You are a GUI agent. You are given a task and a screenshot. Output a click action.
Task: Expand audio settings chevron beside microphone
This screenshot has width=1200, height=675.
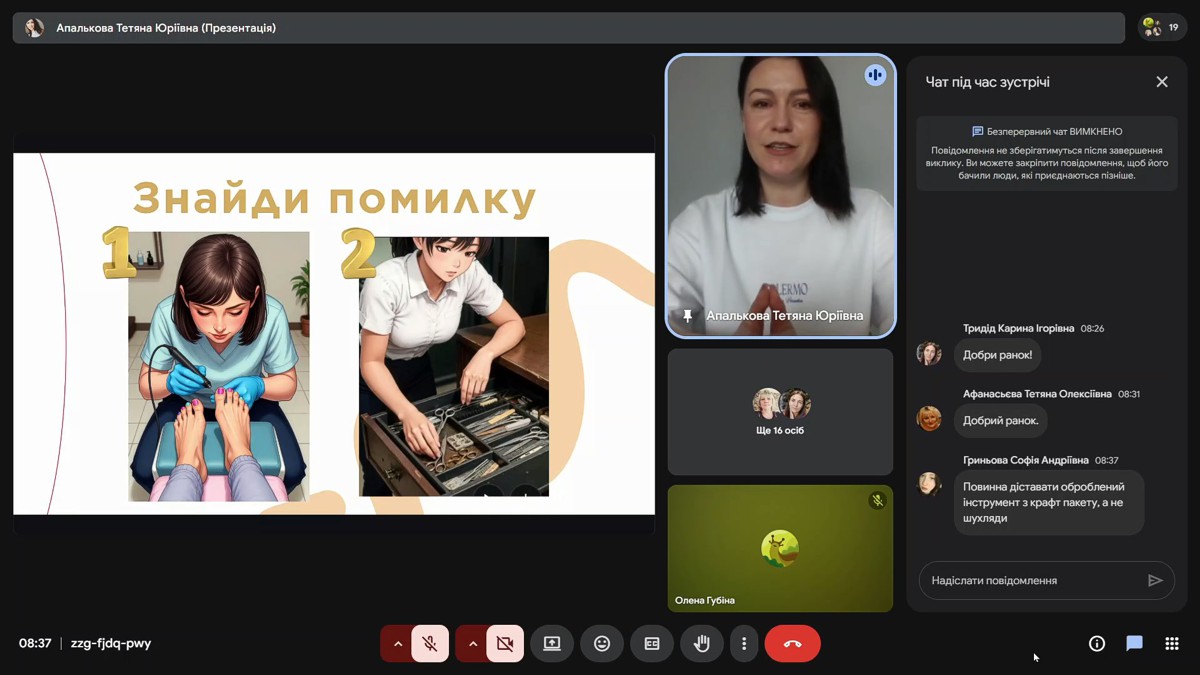click(398, 644)
